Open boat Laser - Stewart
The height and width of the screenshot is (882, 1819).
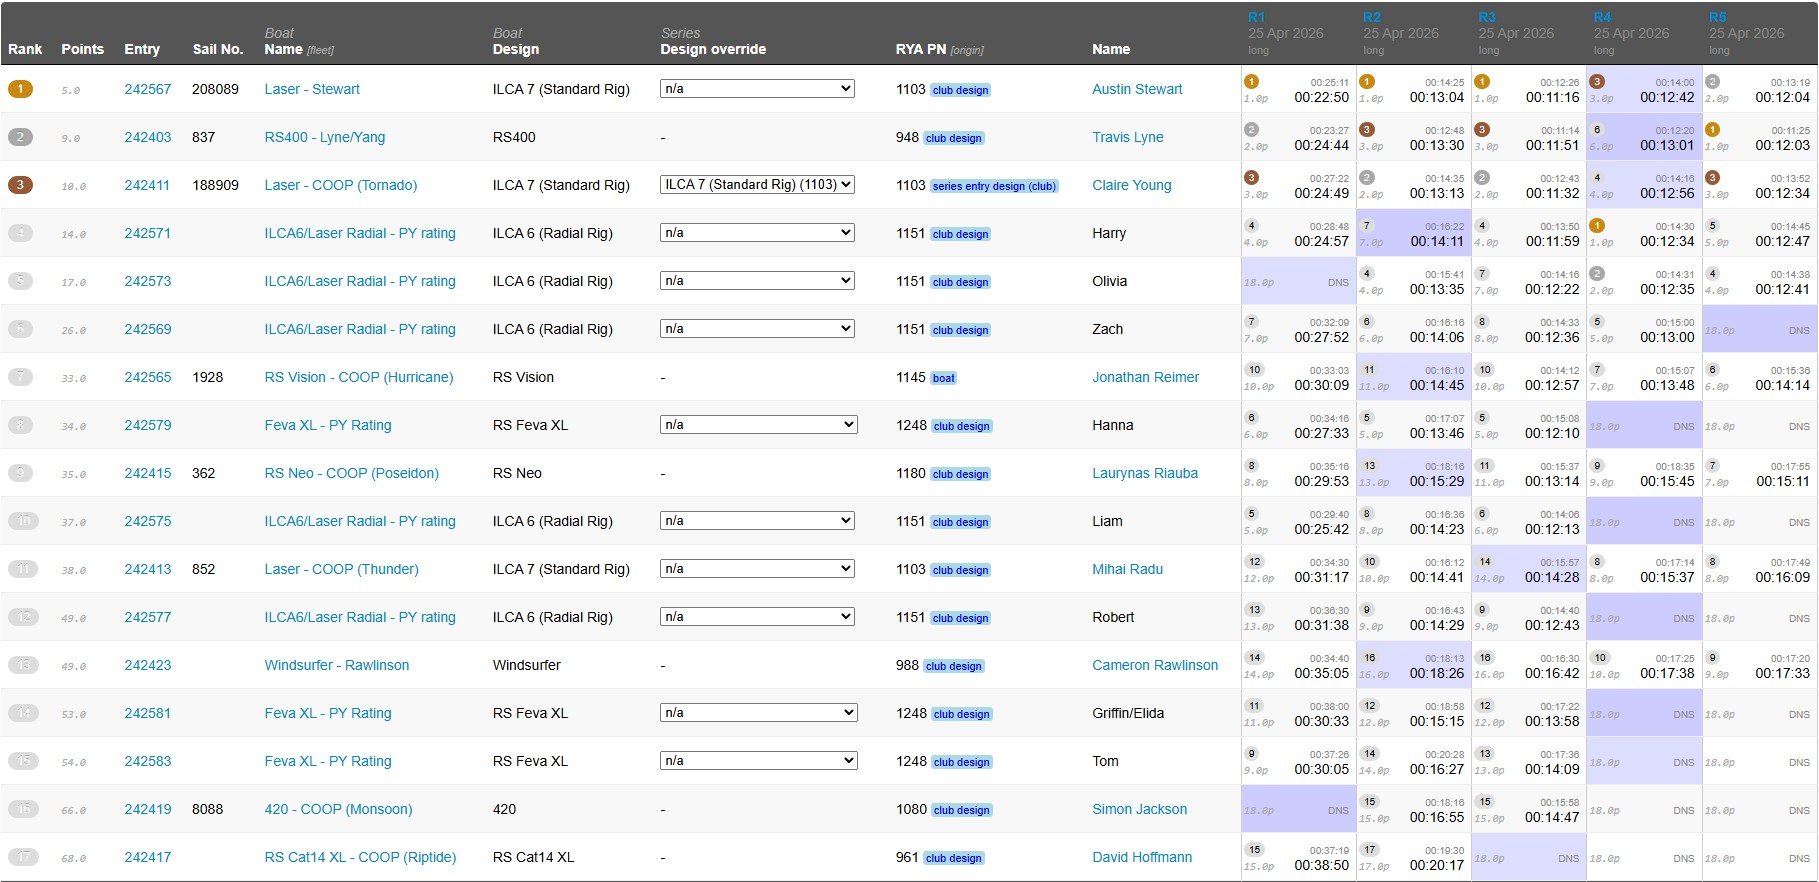[x=312, y=89]
